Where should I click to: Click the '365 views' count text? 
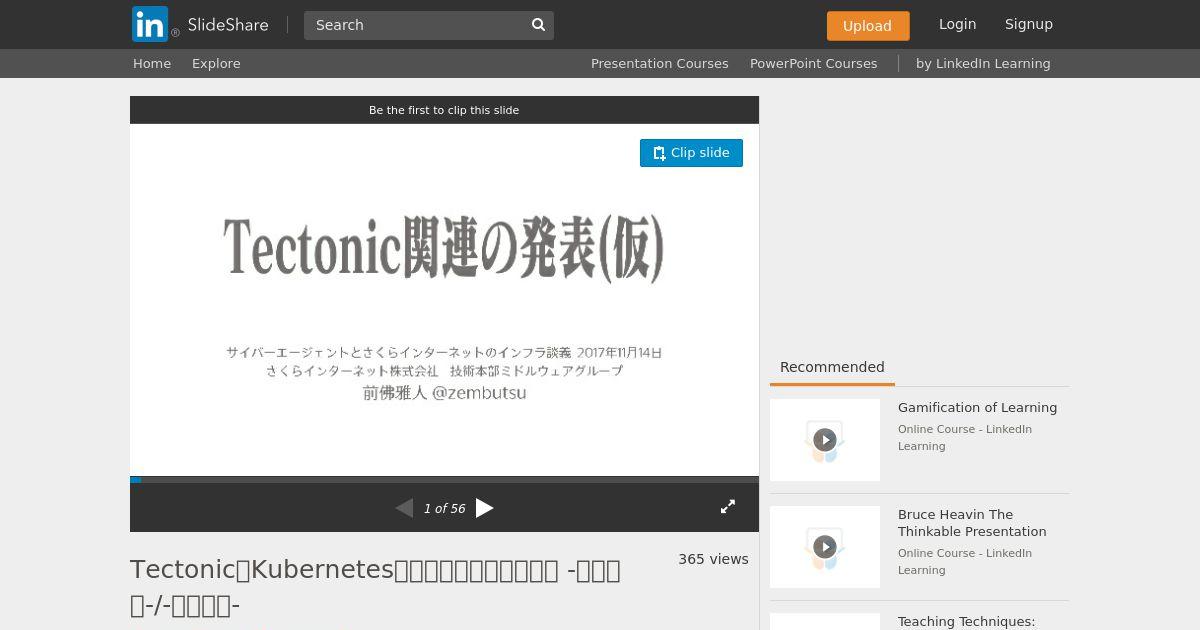coord(713,559)
